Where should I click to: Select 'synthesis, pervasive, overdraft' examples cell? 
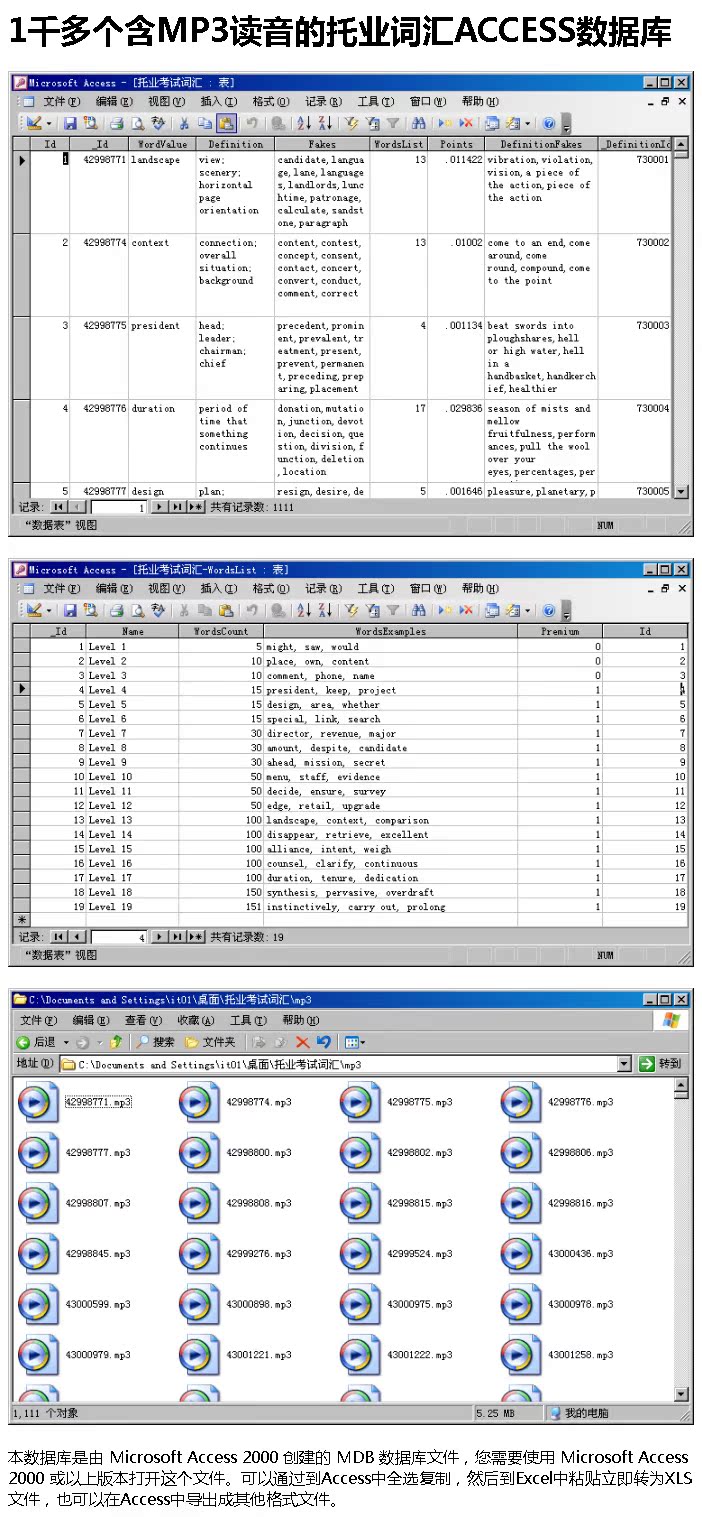[x=391, y=892]
